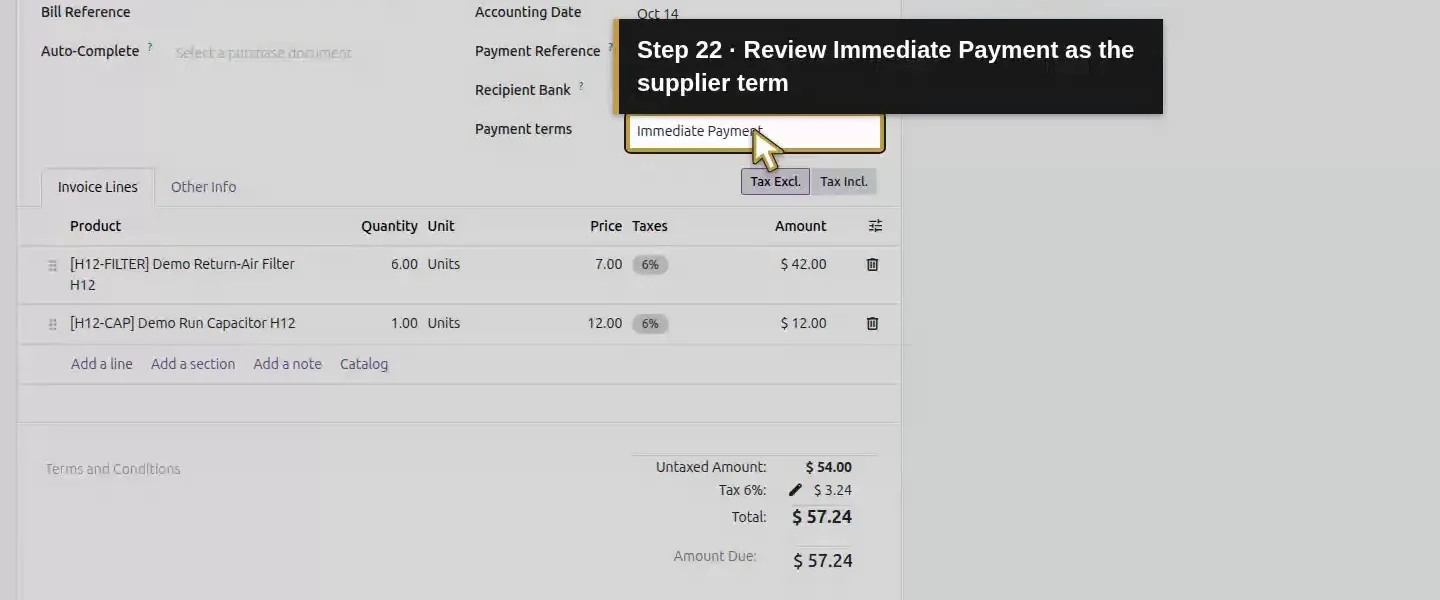The height and width of the screenshot is (600, 1440).
Task: Add a note to the invoice
Action: tap(287, 364)
